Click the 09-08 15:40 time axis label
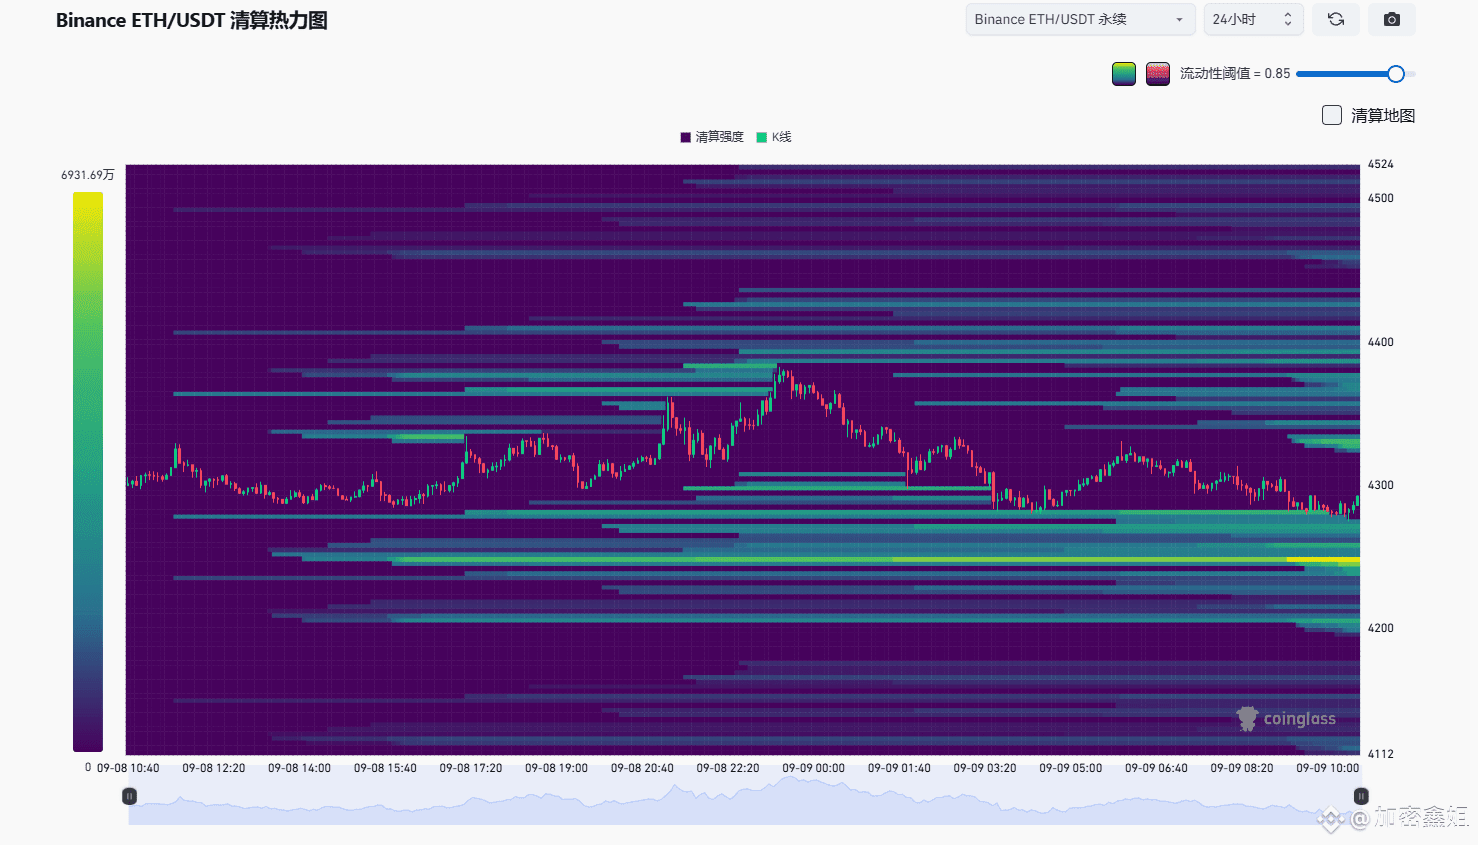The width and height of the screenshot is (1478, 845). [x=385, y=768]
